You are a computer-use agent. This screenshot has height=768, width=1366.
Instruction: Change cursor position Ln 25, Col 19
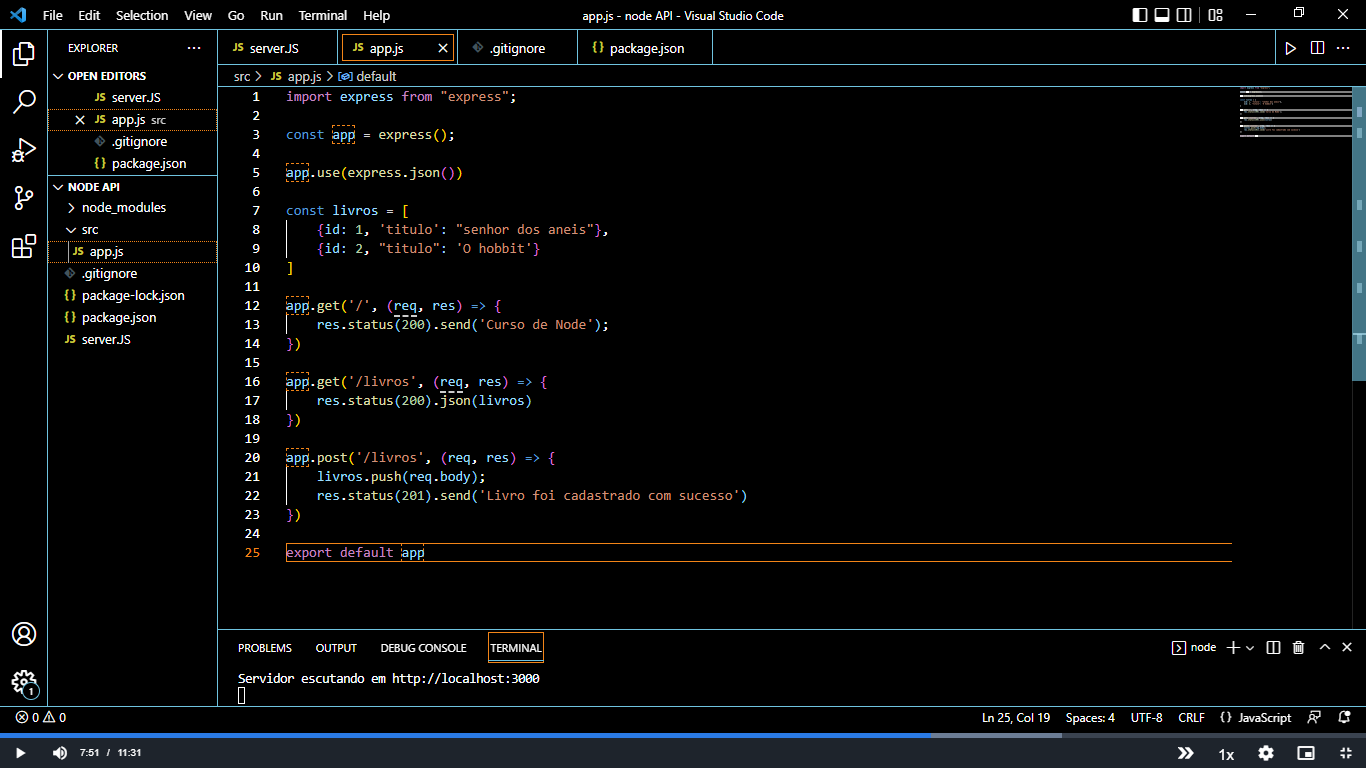(1016, 717)
